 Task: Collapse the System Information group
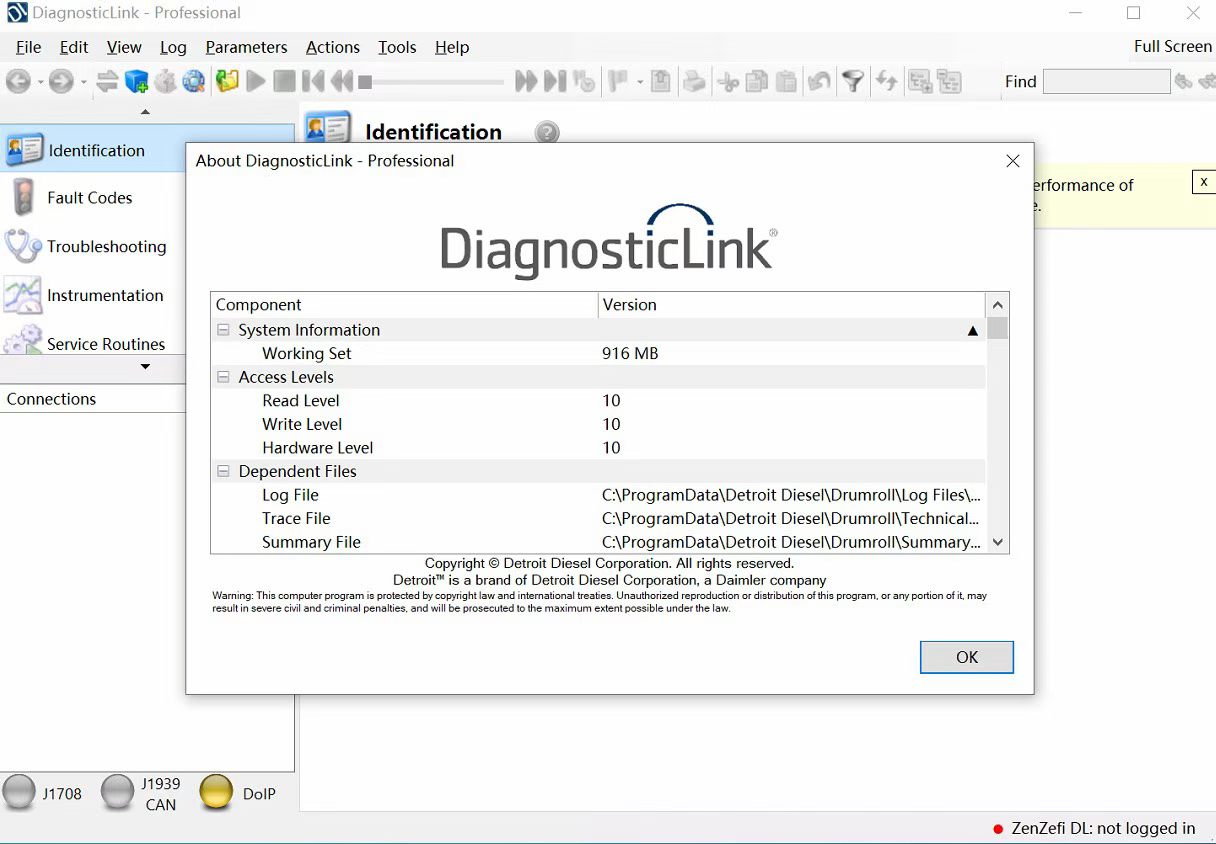coord(223,330)
